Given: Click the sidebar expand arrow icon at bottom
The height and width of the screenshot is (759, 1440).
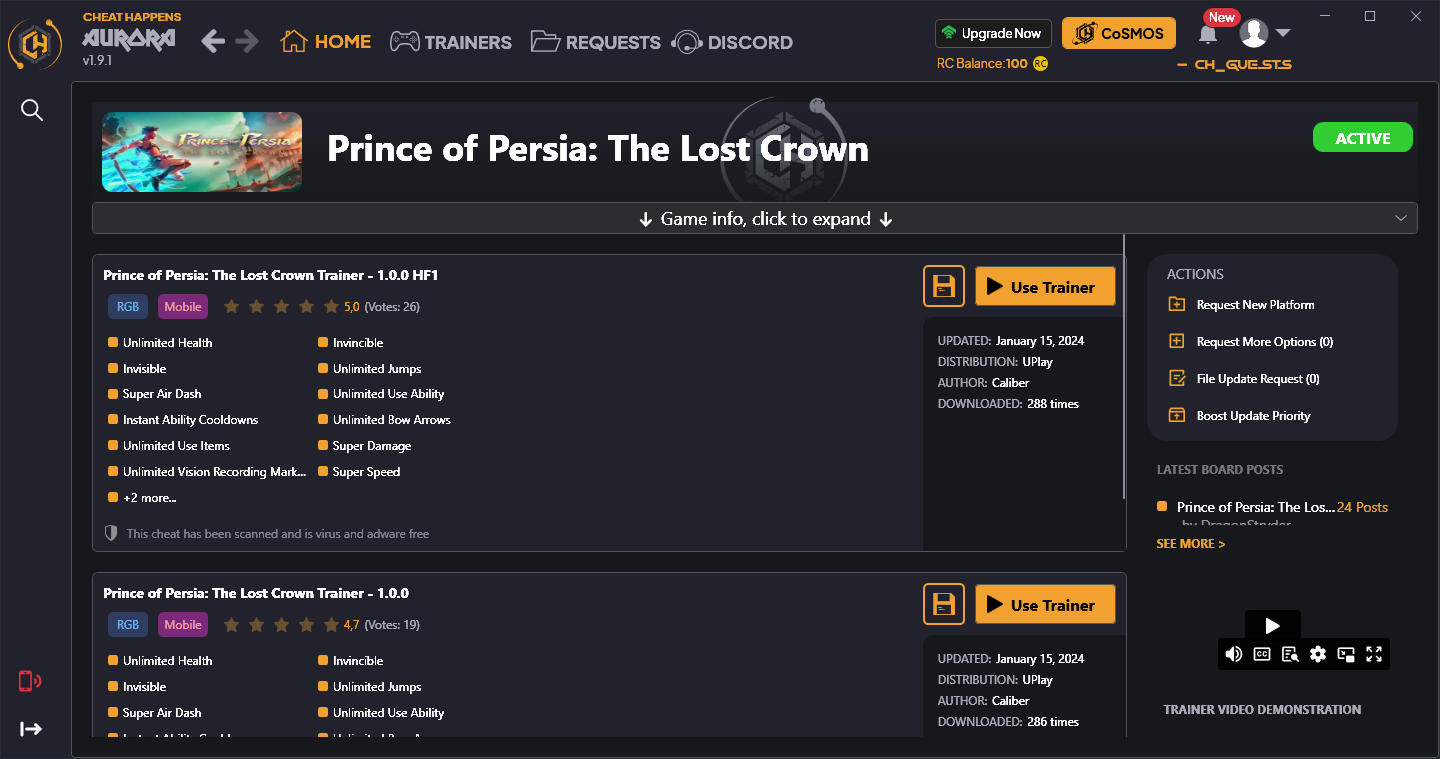Looking at the screenshot, I should pos(31,729).
